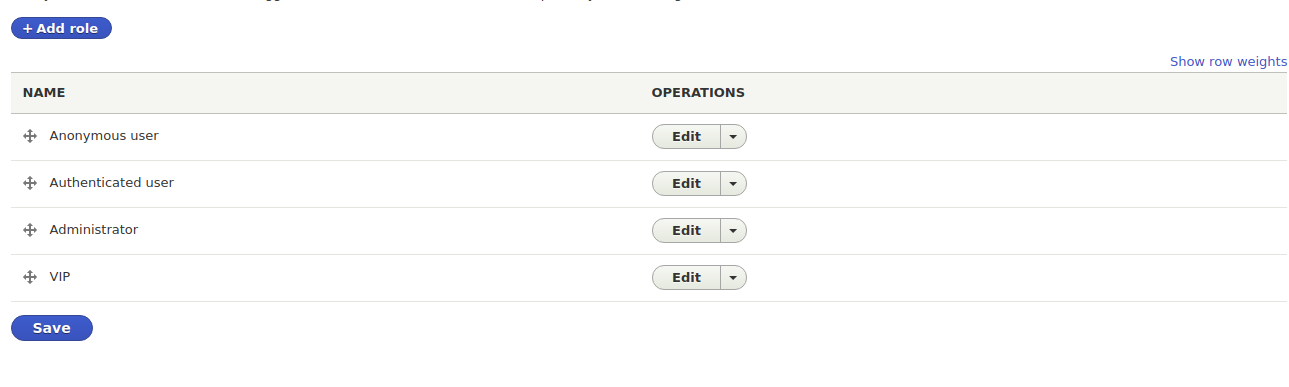Click the Operations column header

coord(698,92)
